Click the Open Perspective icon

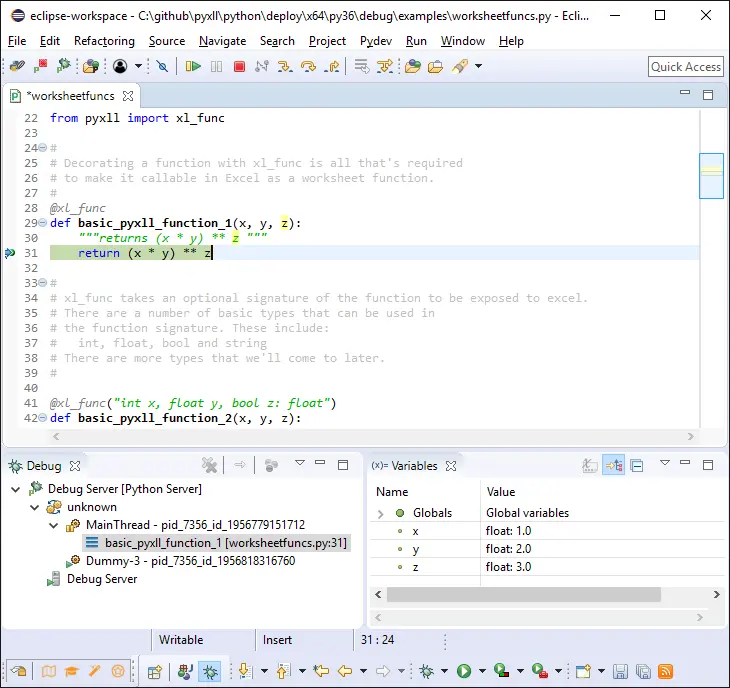[x=154, y=672]
